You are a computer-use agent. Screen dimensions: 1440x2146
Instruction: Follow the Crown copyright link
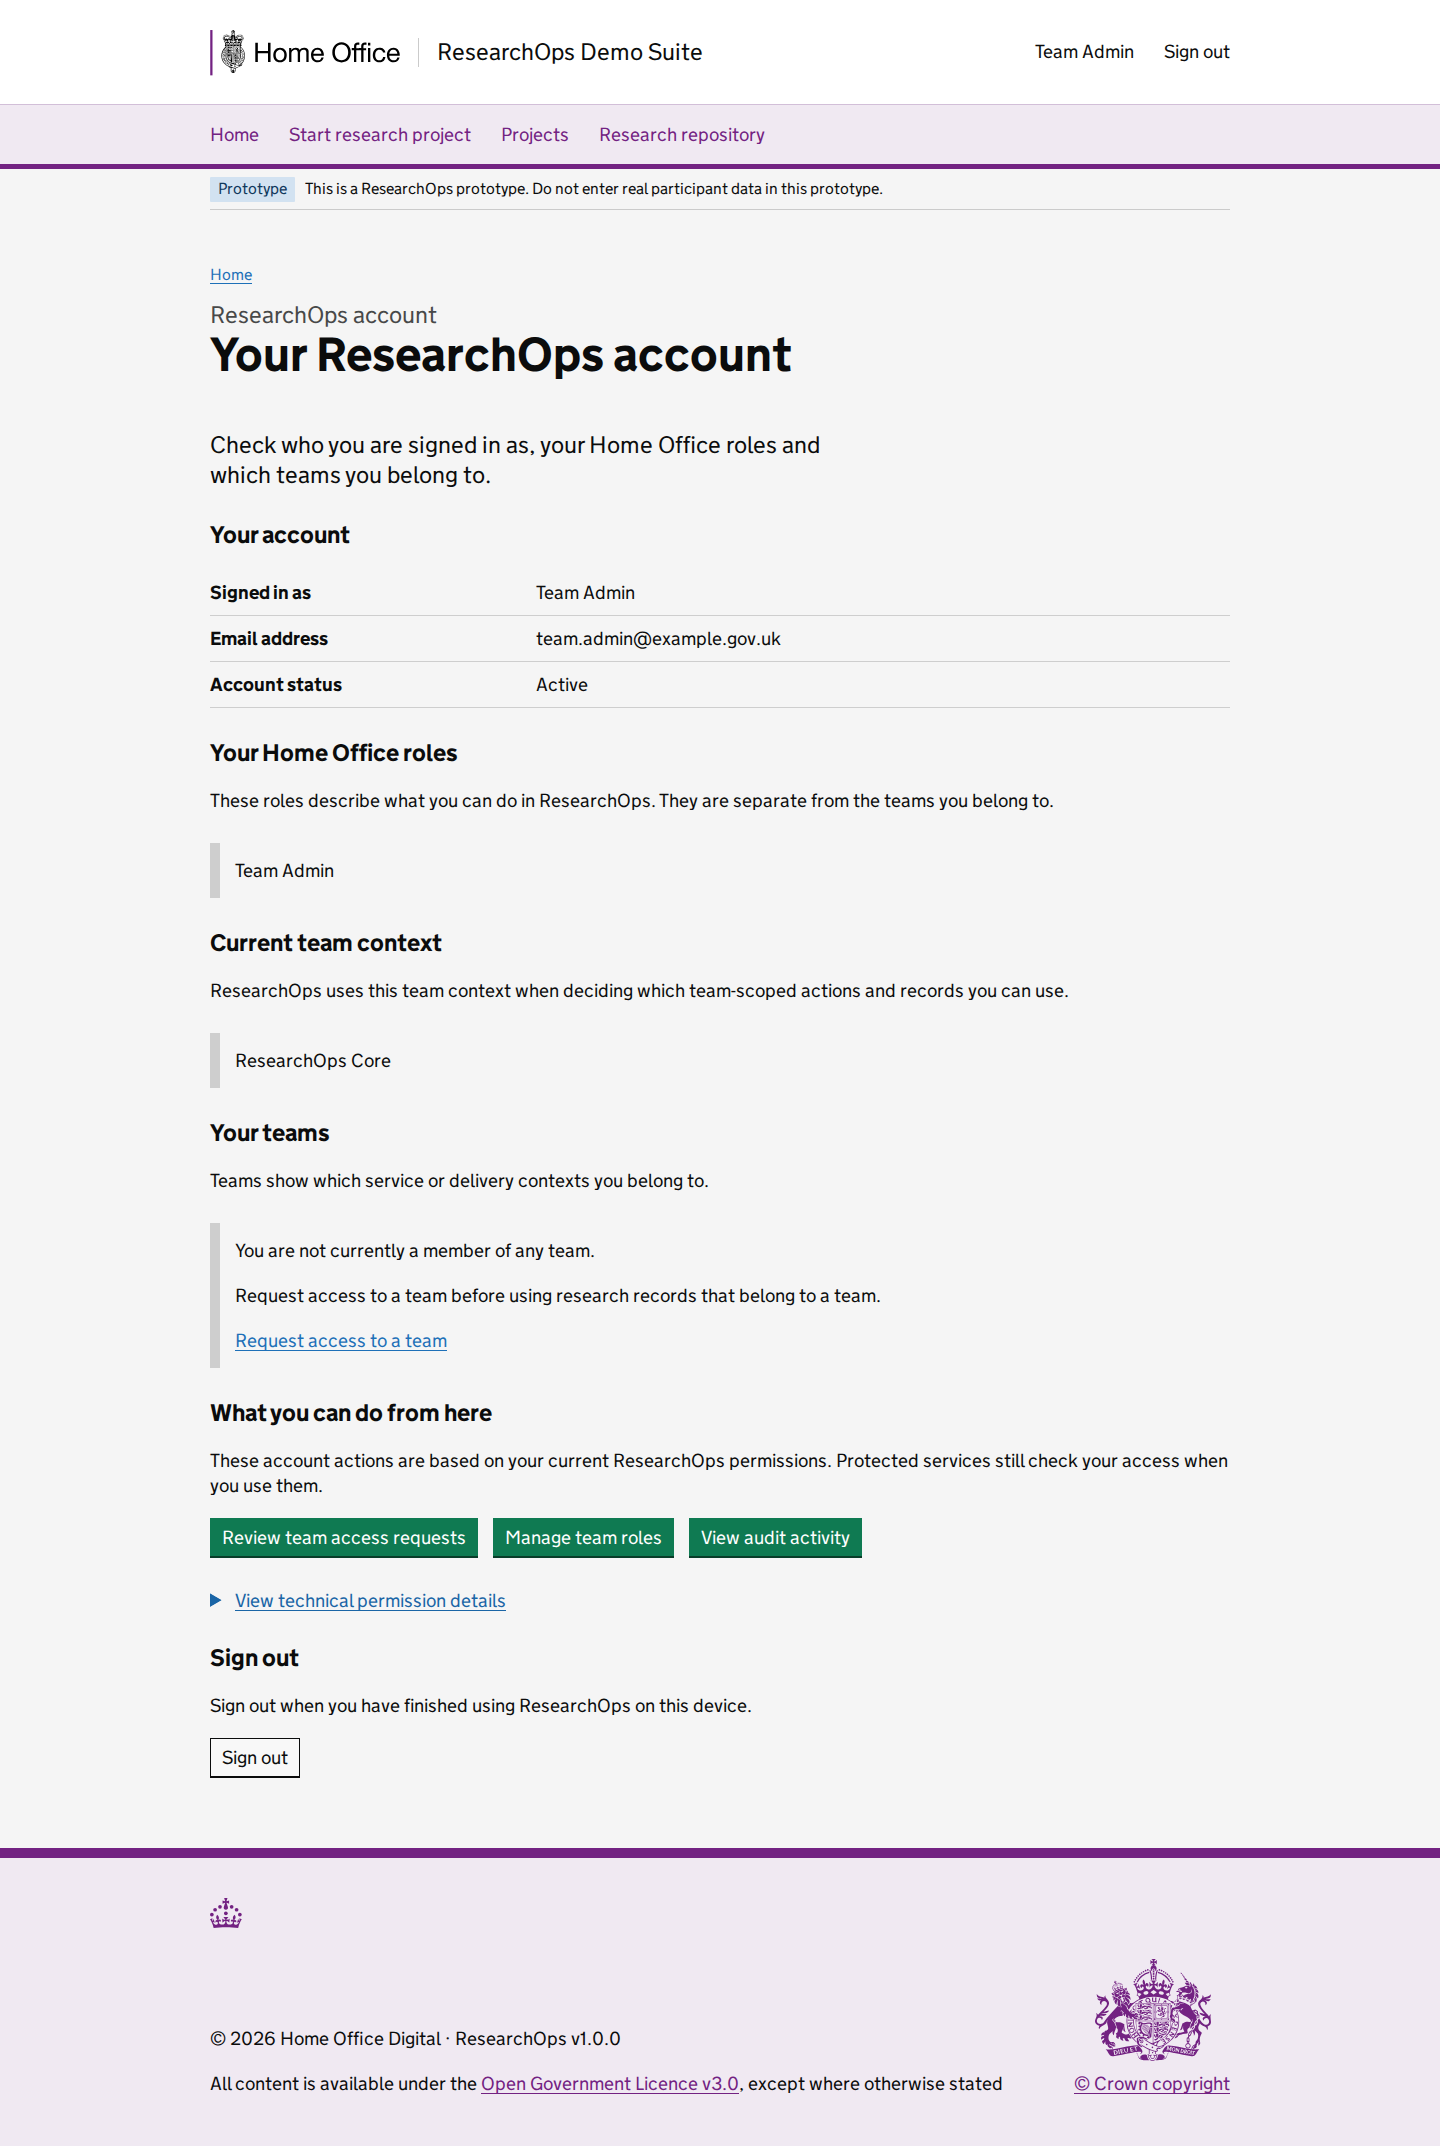(1152, 2083)
